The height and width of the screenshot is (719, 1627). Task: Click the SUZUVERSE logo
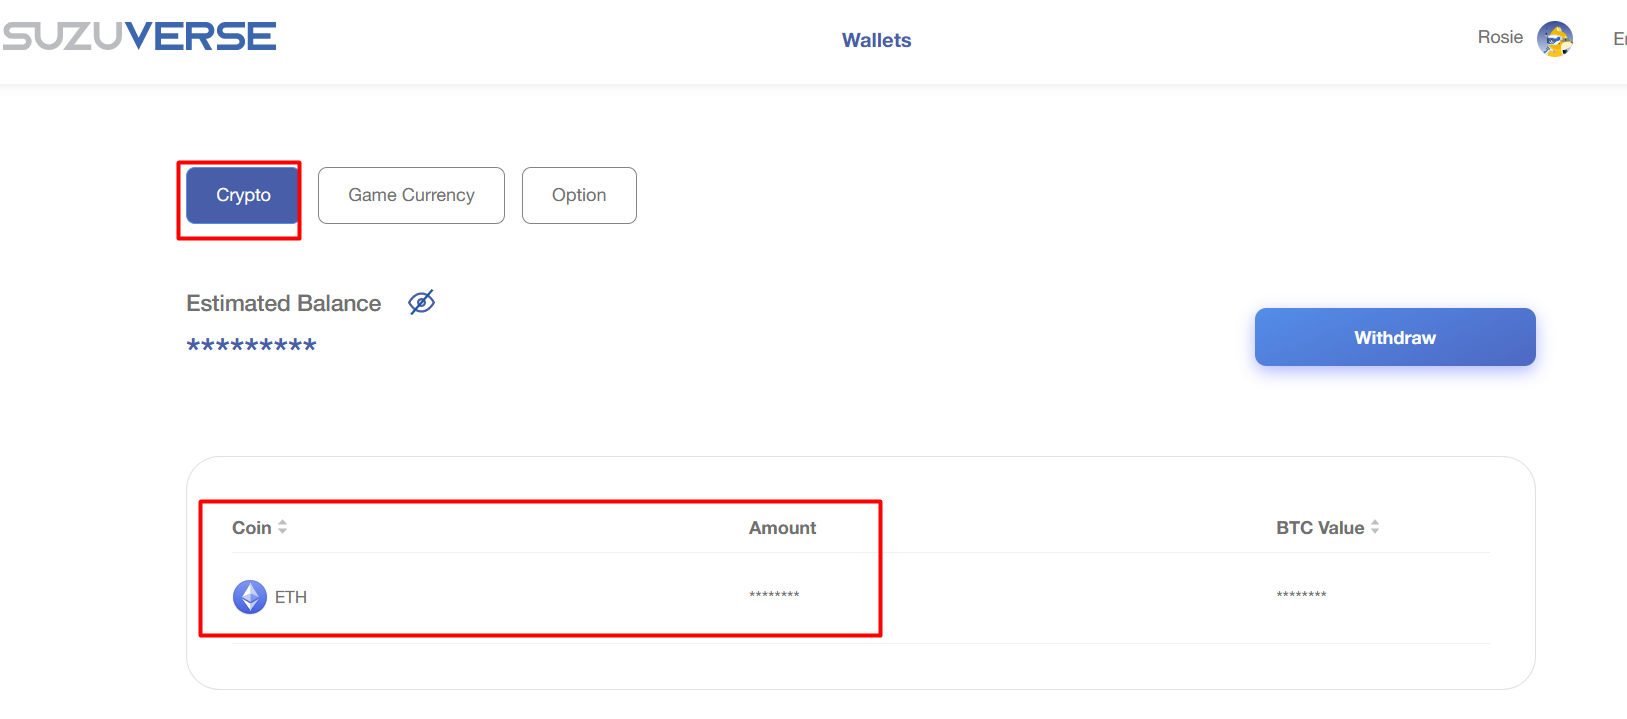[139, 37]
